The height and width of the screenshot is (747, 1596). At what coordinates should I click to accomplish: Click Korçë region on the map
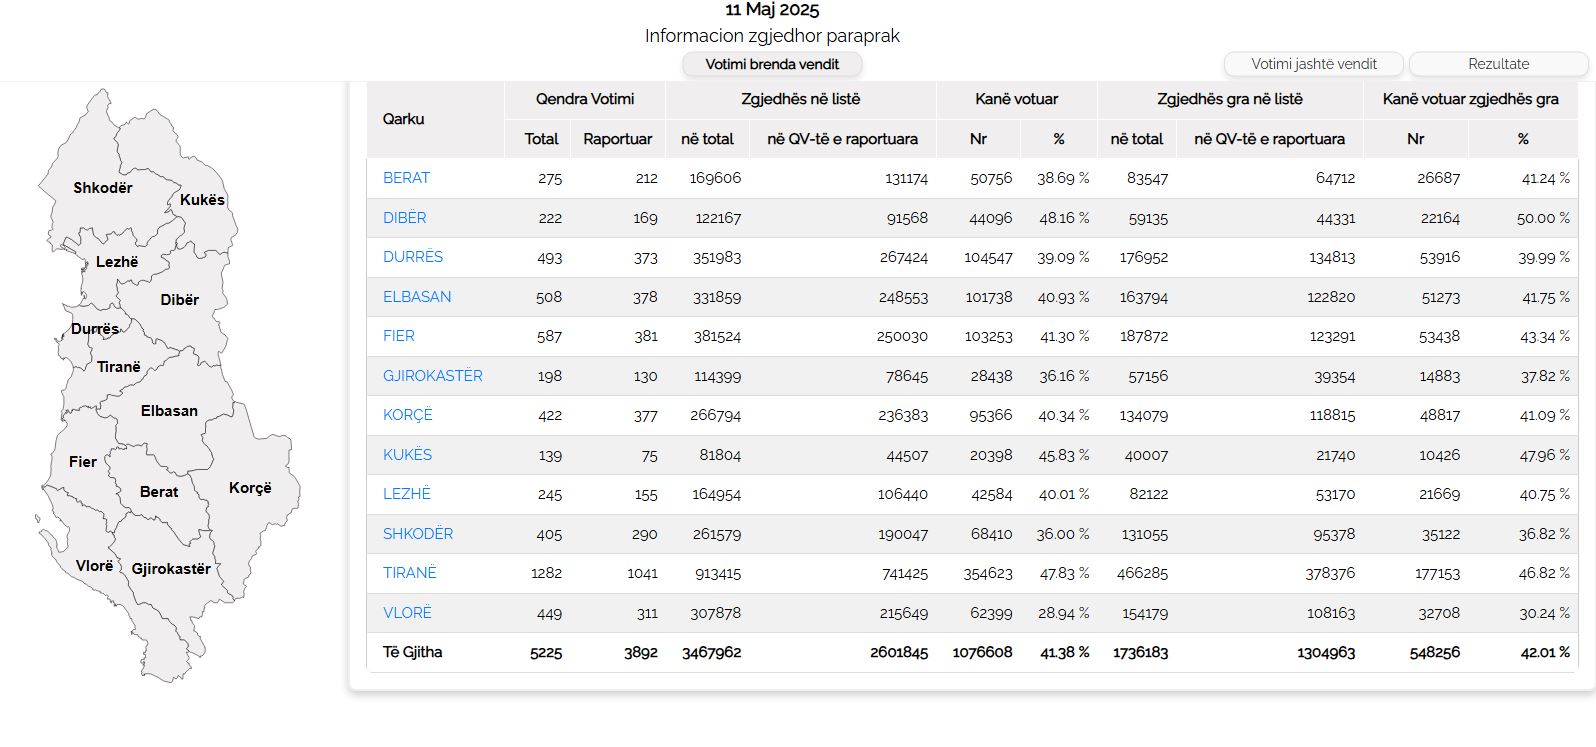[250, 488]
